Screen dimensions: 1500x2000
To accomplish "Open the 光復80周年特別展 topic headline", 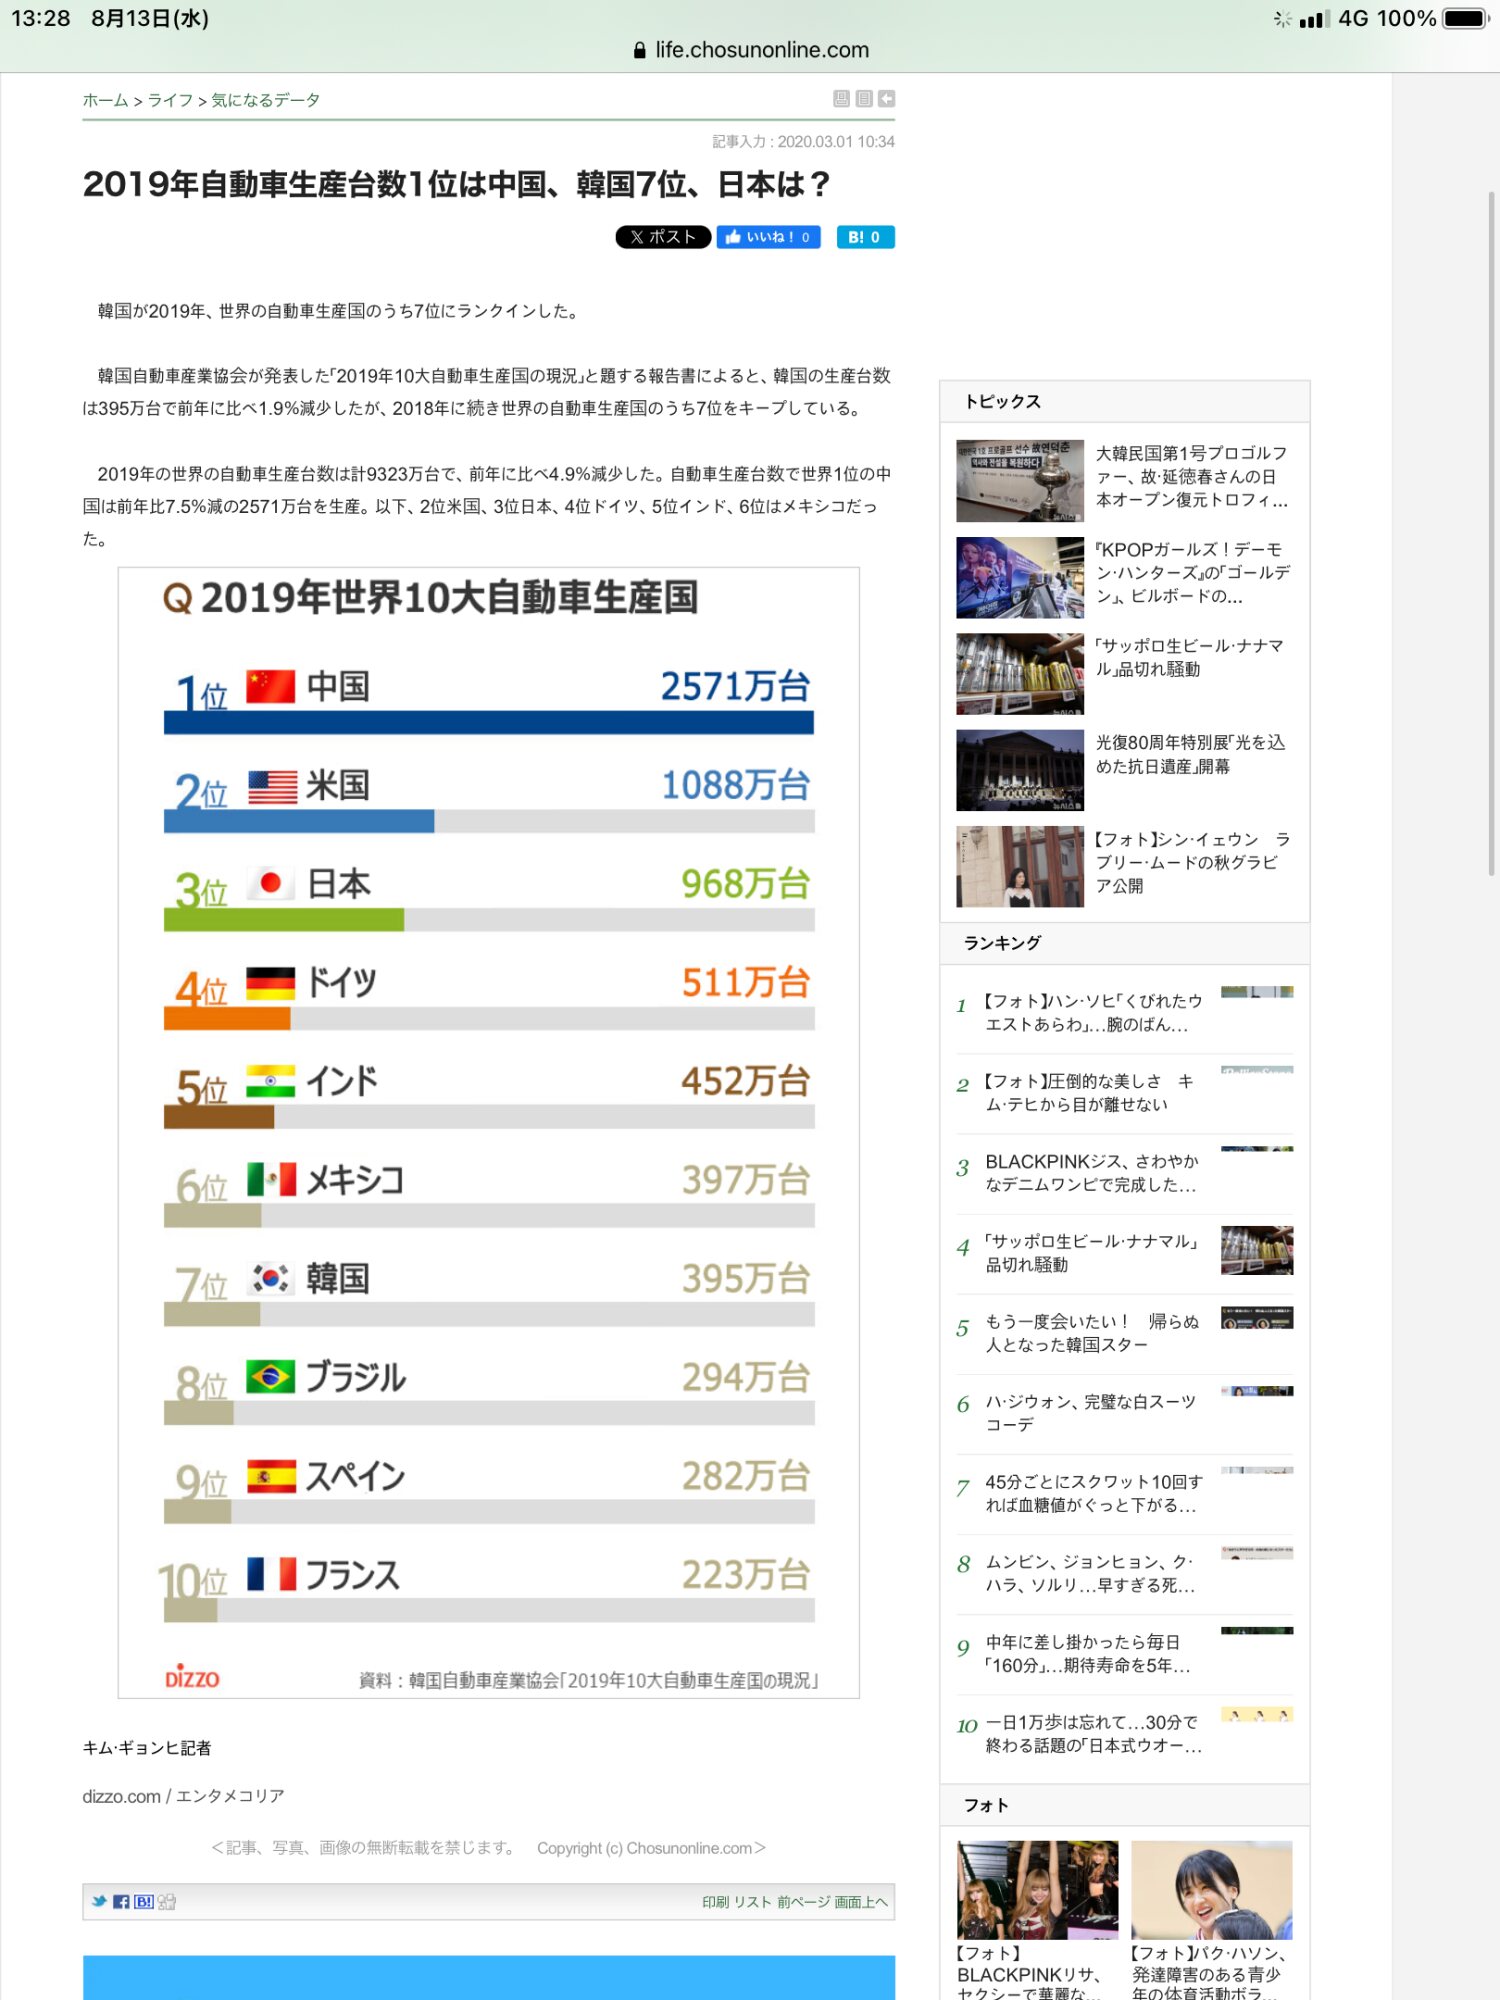I will coord(1190,754).
